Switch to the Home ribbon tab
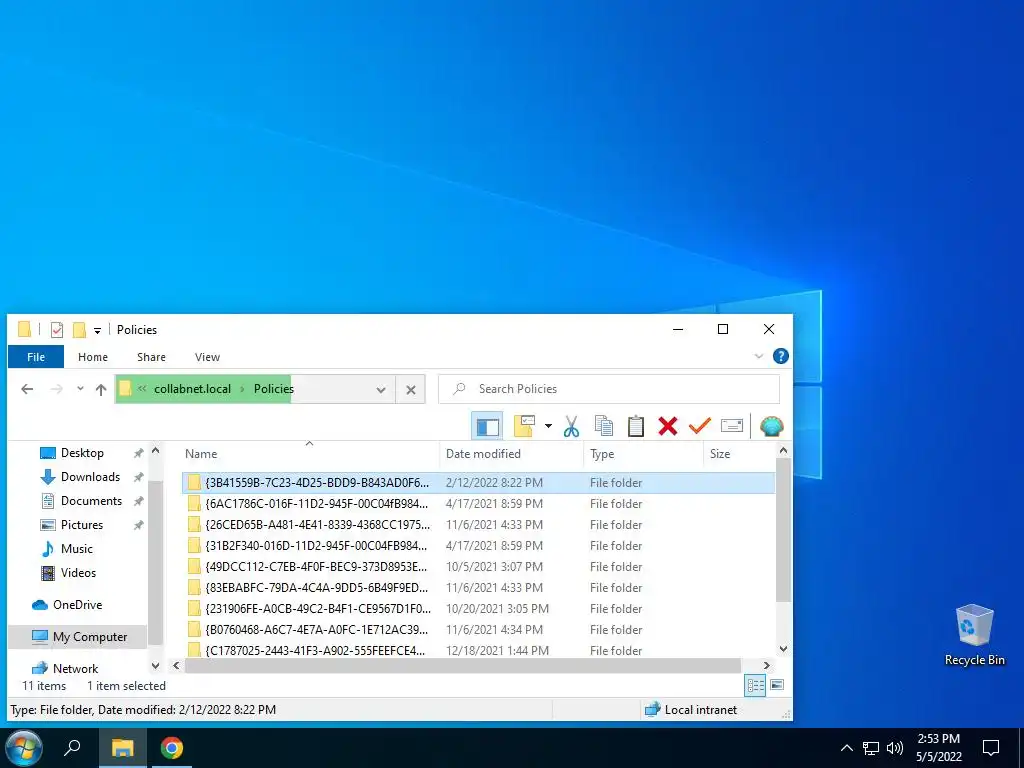The image size is (1024, 768). [x=93, y=357]
